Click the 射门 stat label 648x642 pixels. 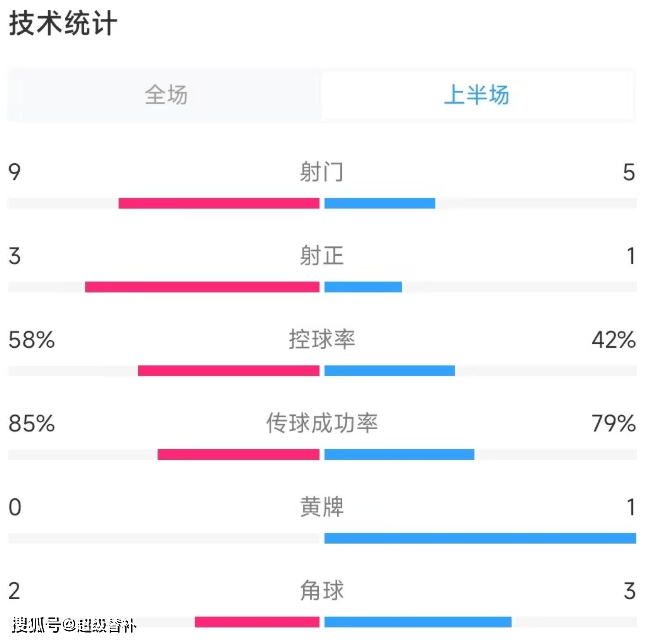(322, 172)
